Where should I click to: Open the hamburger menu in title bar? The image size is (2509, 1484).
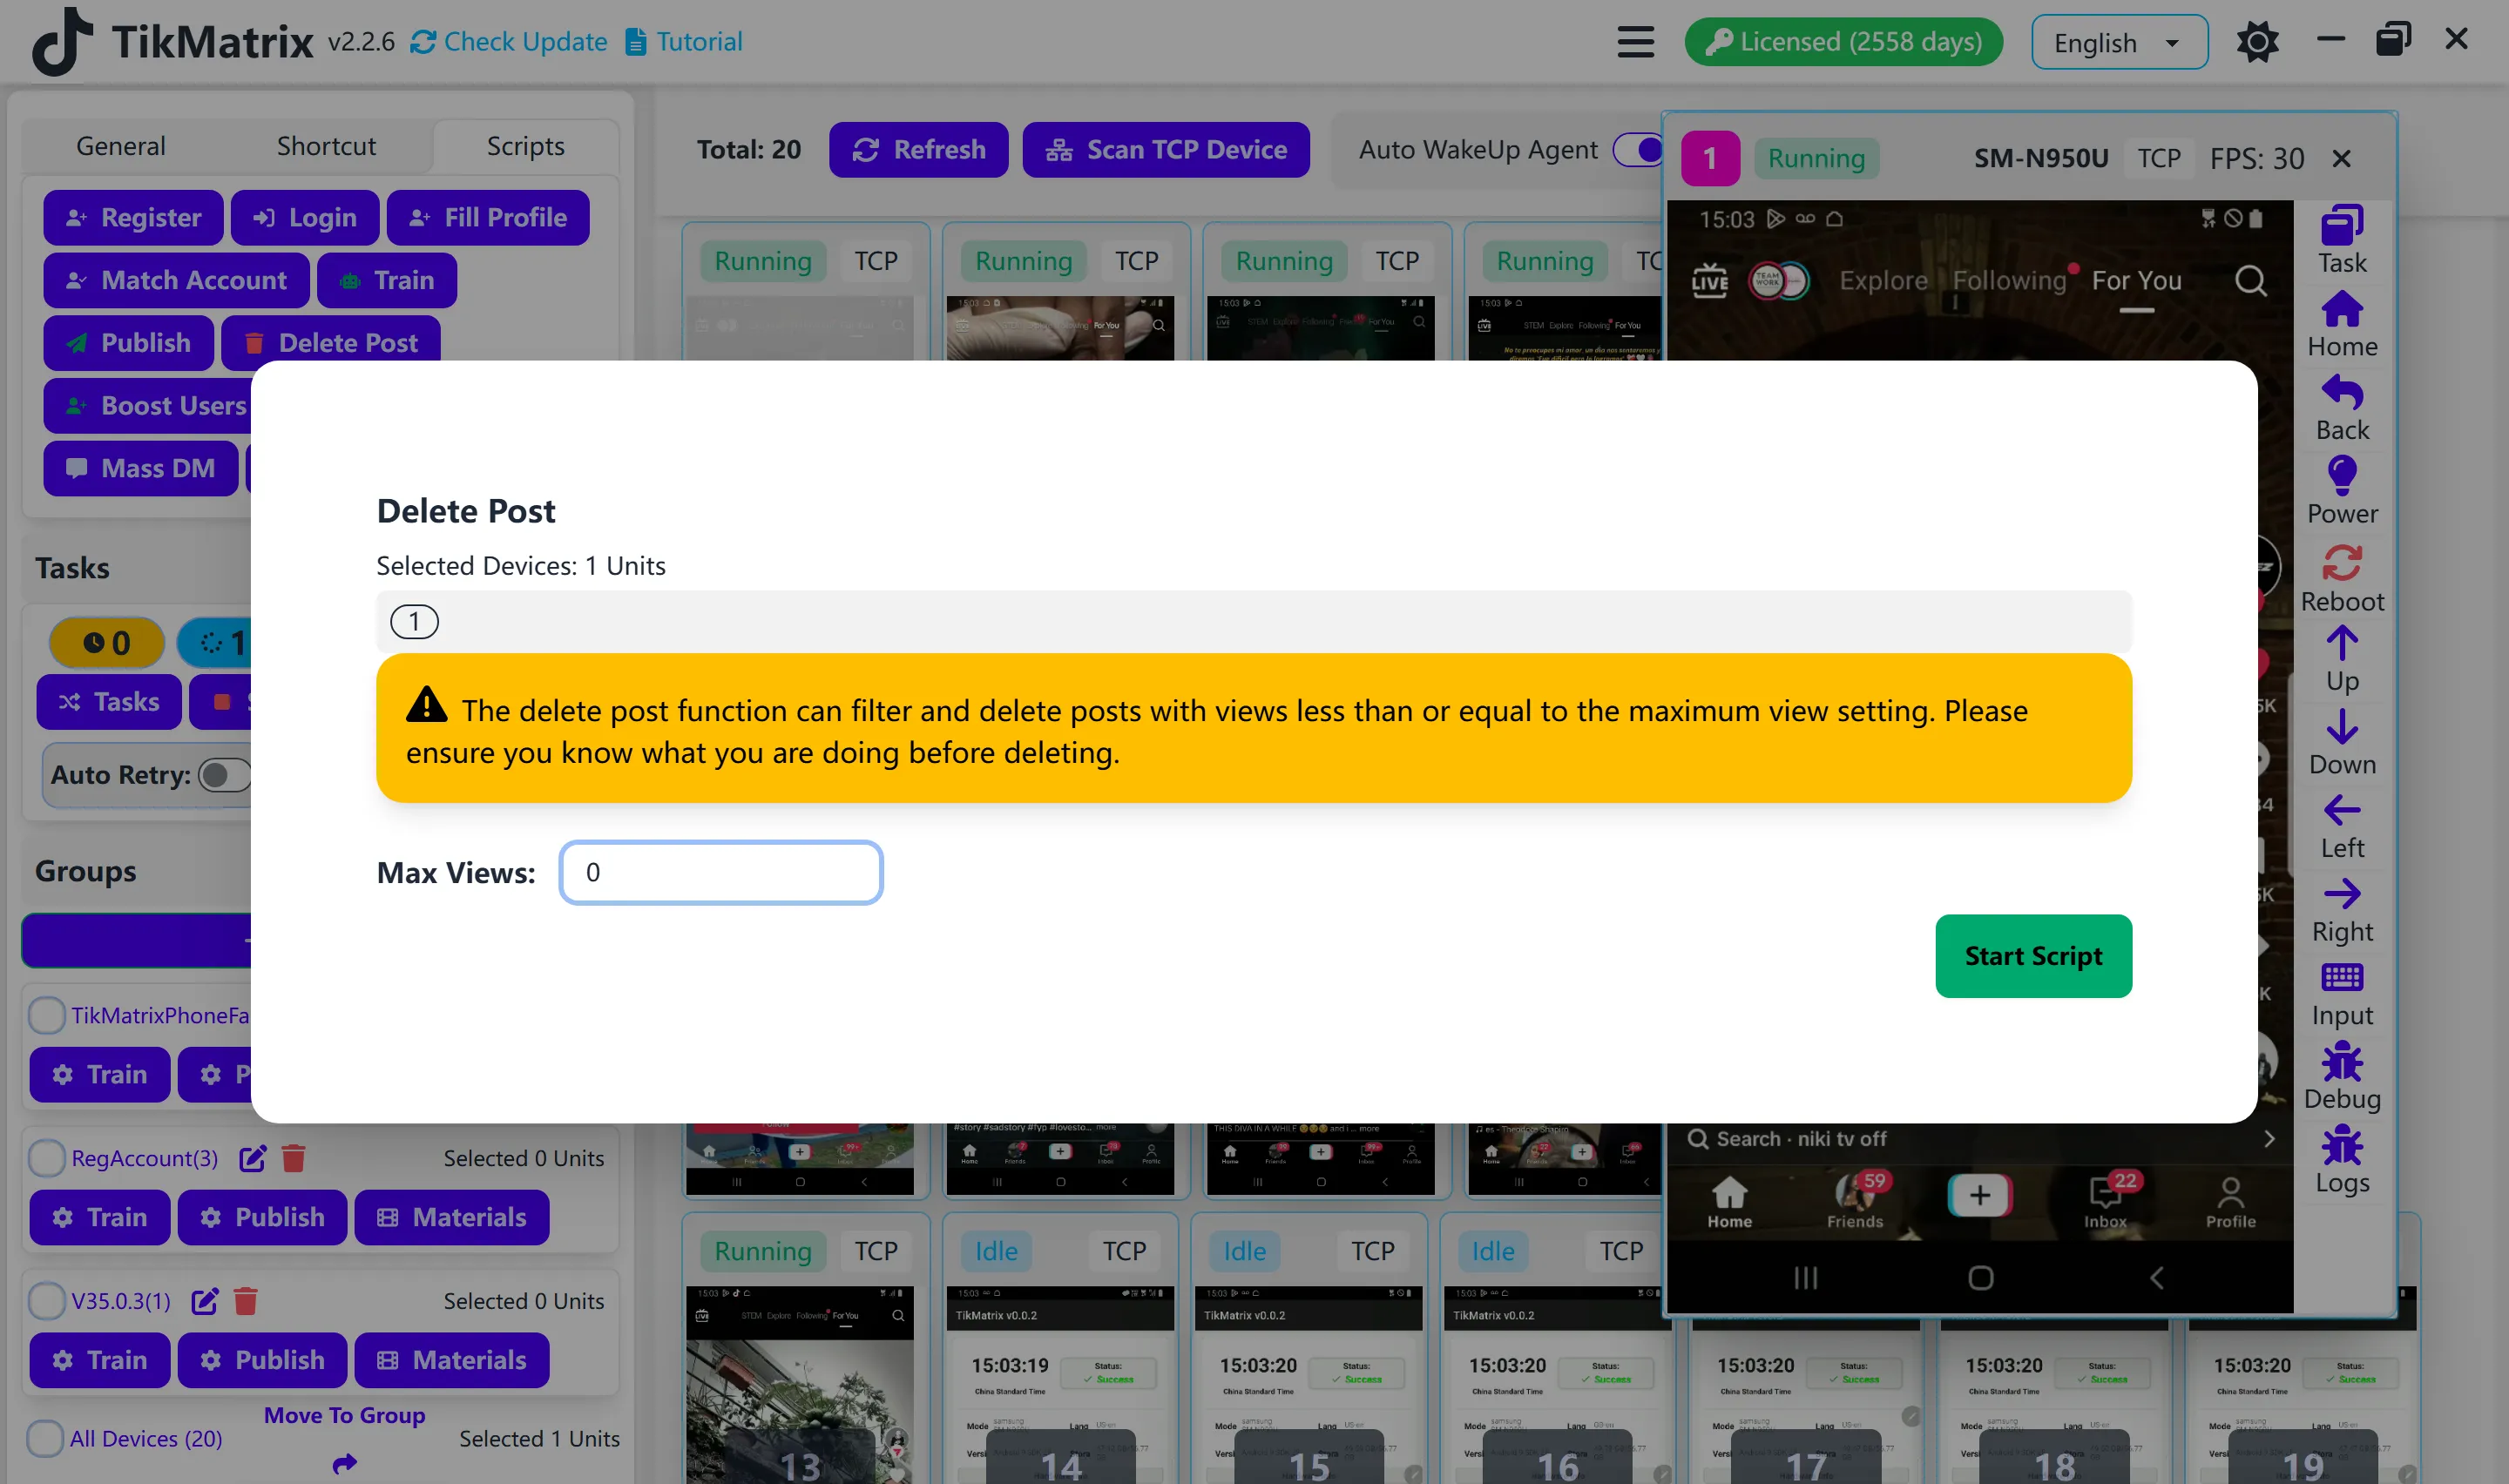click(1635, 42)
